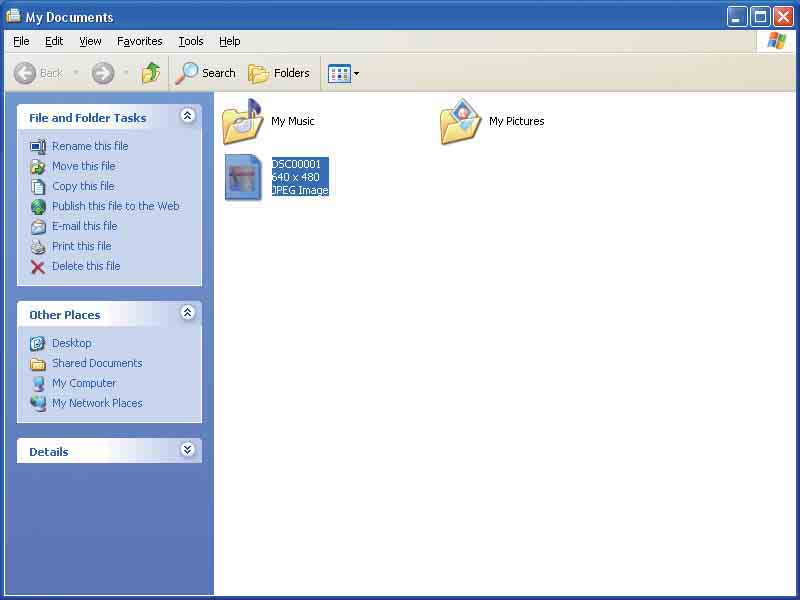Click the My Network Places icon
The height and width of the screenshot is (600, 800).
38,404
